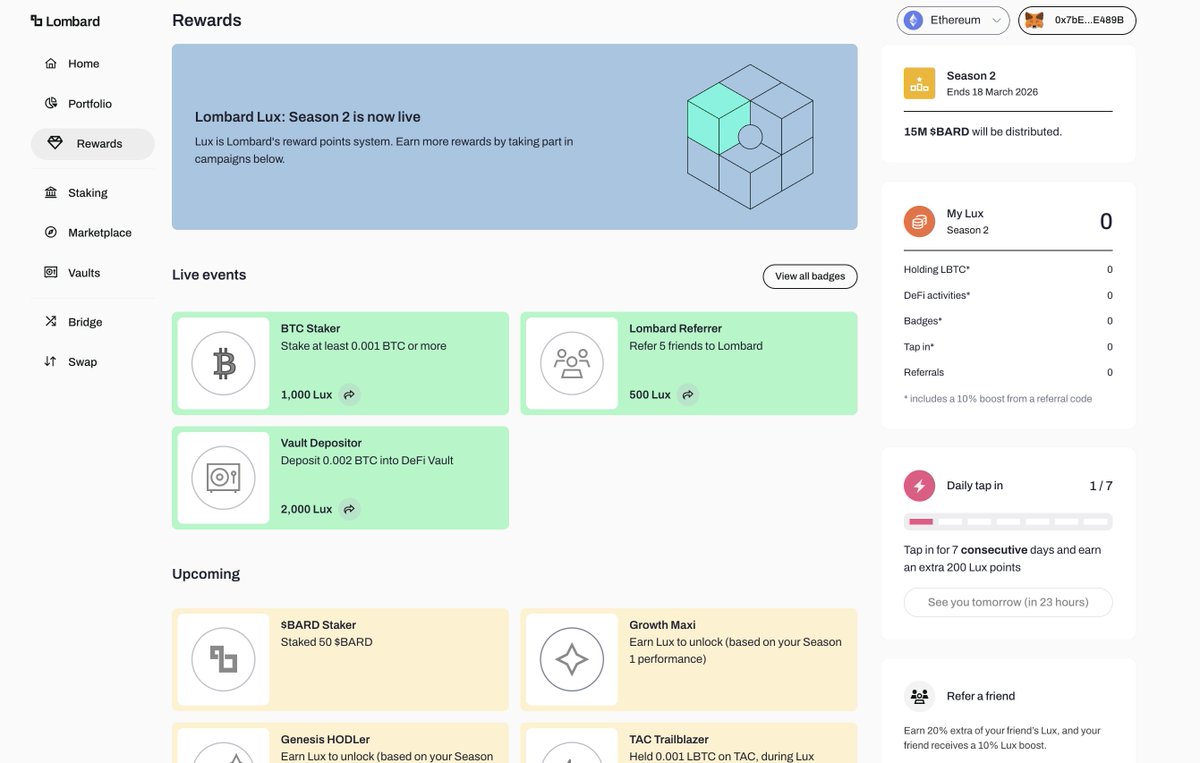
Task: Click the Swap arrows icon
Action: click(x=51, y=361)
